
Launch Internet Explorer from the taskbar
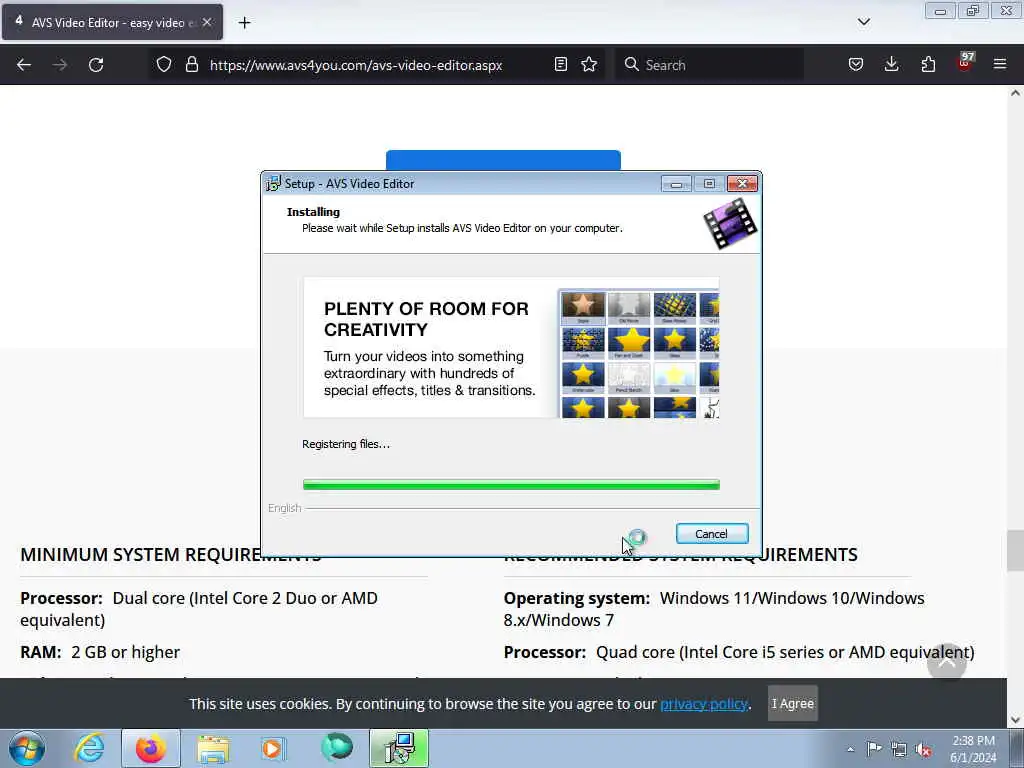click(x=89, y=748)
